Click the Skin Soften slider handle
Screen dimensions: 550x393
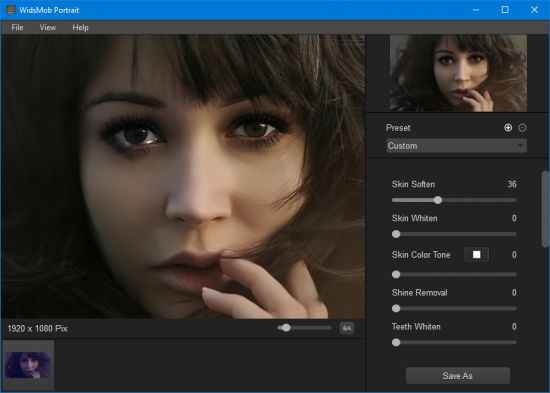(437, 200)
